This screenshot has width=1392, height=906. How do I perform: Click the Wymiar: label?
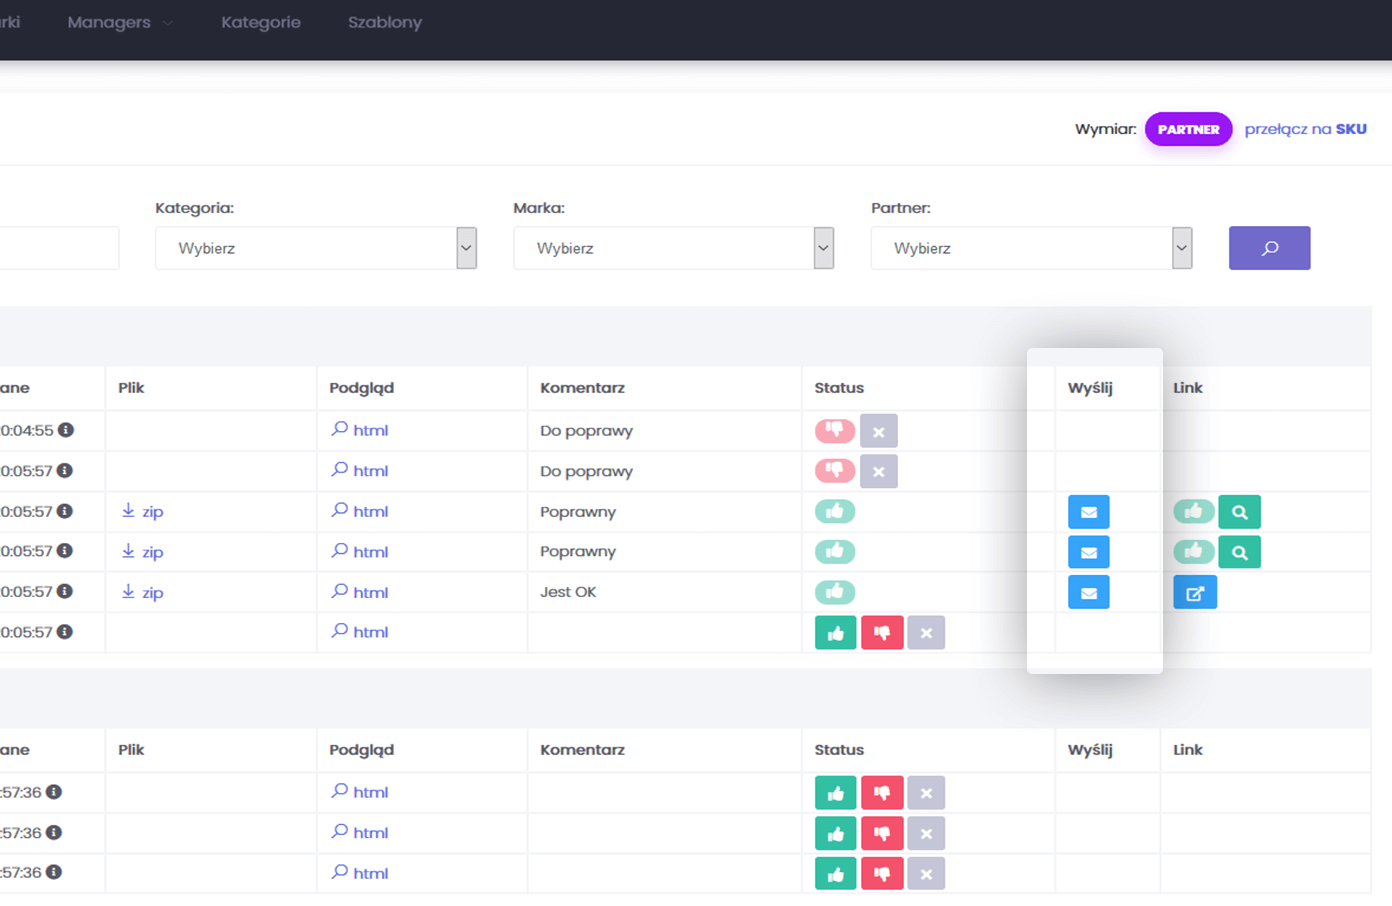[x=1105, y=129]
